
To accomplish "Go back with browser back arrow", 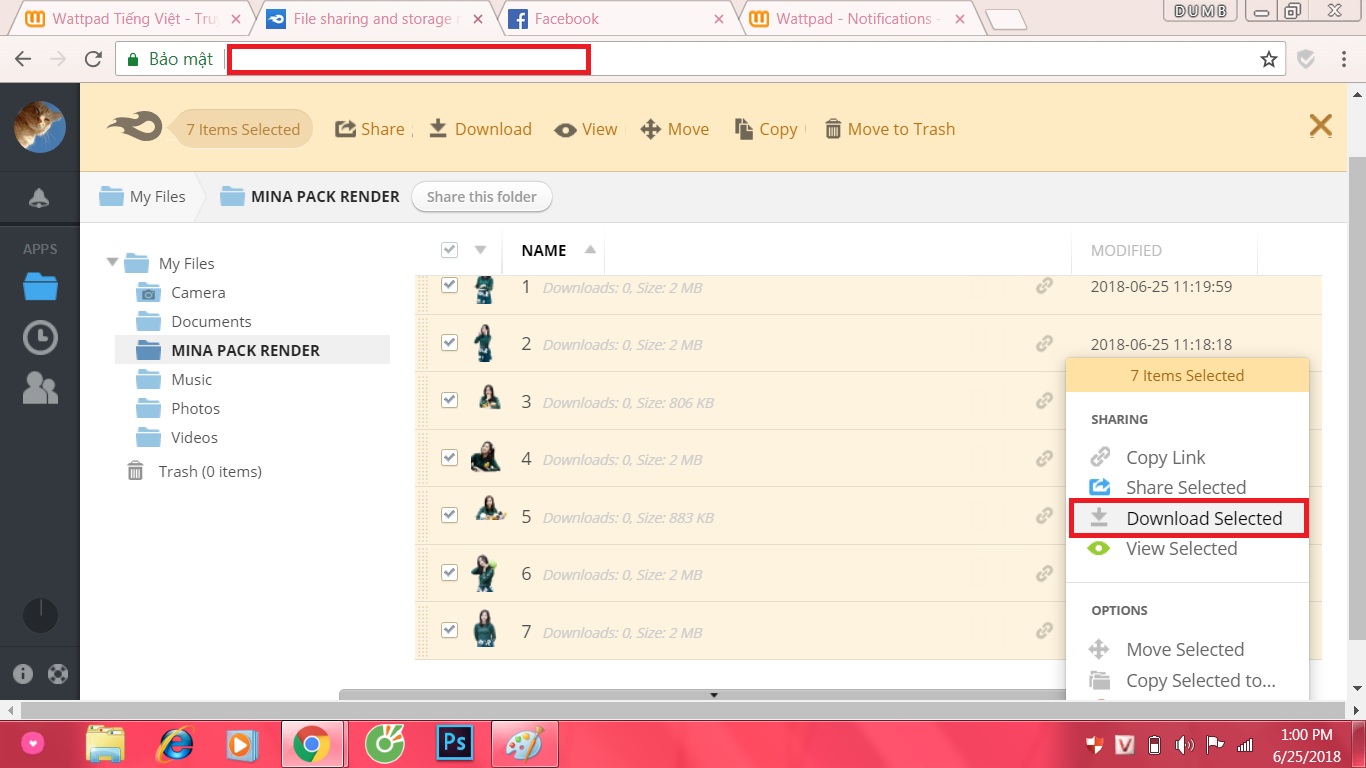I will (x=23, y=59).
